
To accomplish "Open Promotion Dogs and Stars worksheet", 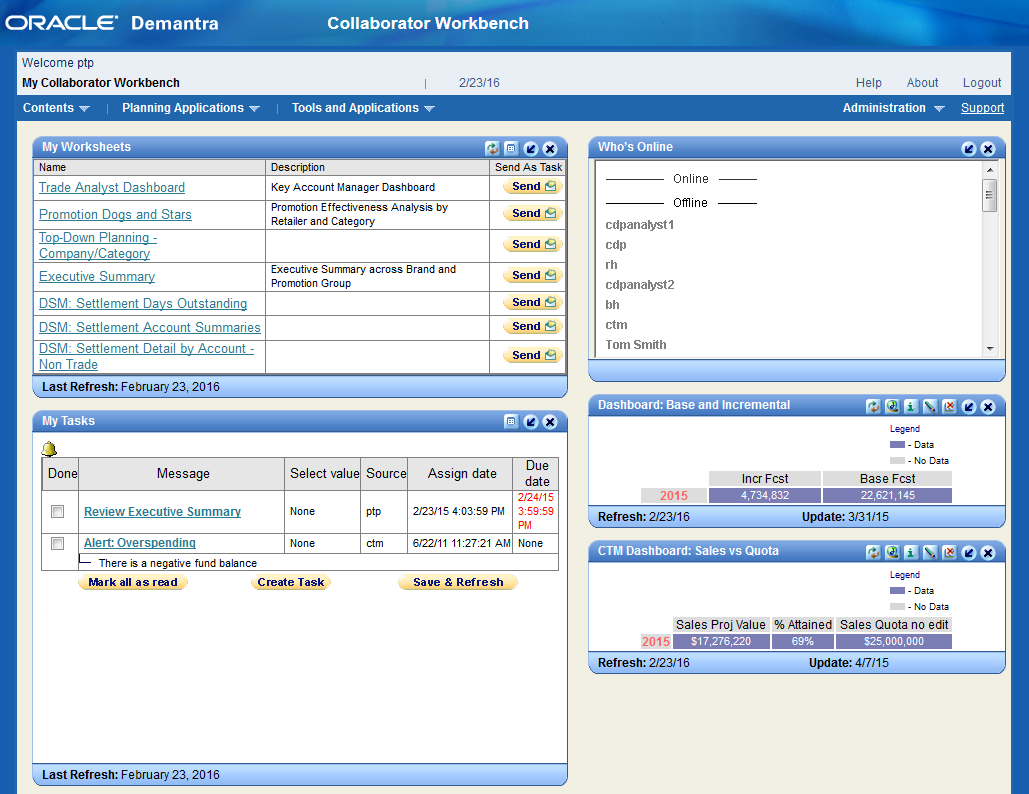I will coord(115,215).
